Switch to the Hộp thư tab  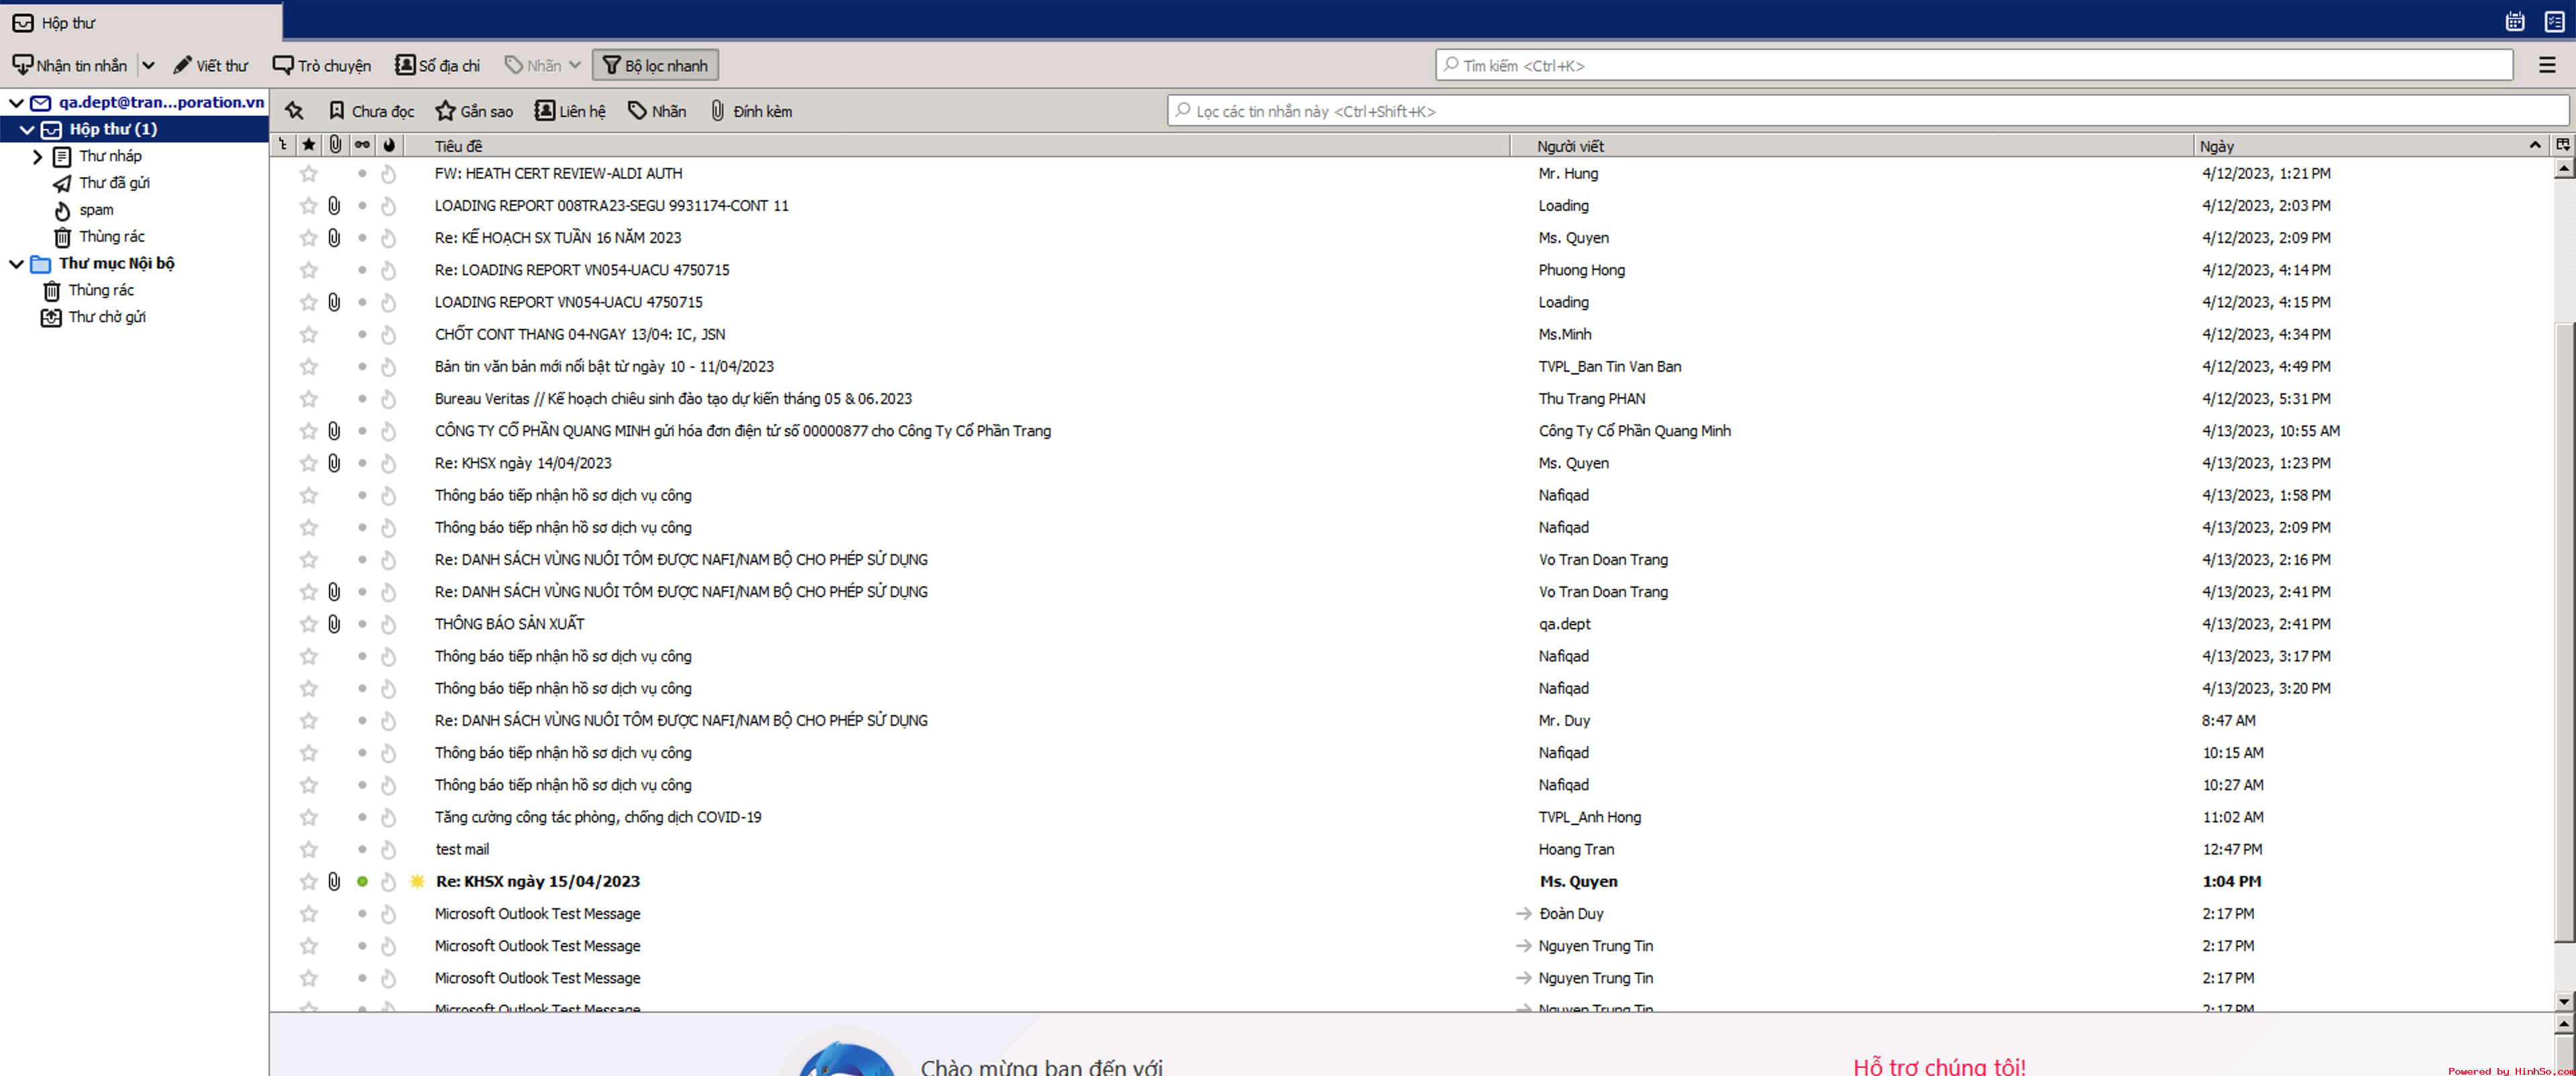pyautogui.click(x=140, y=22)
